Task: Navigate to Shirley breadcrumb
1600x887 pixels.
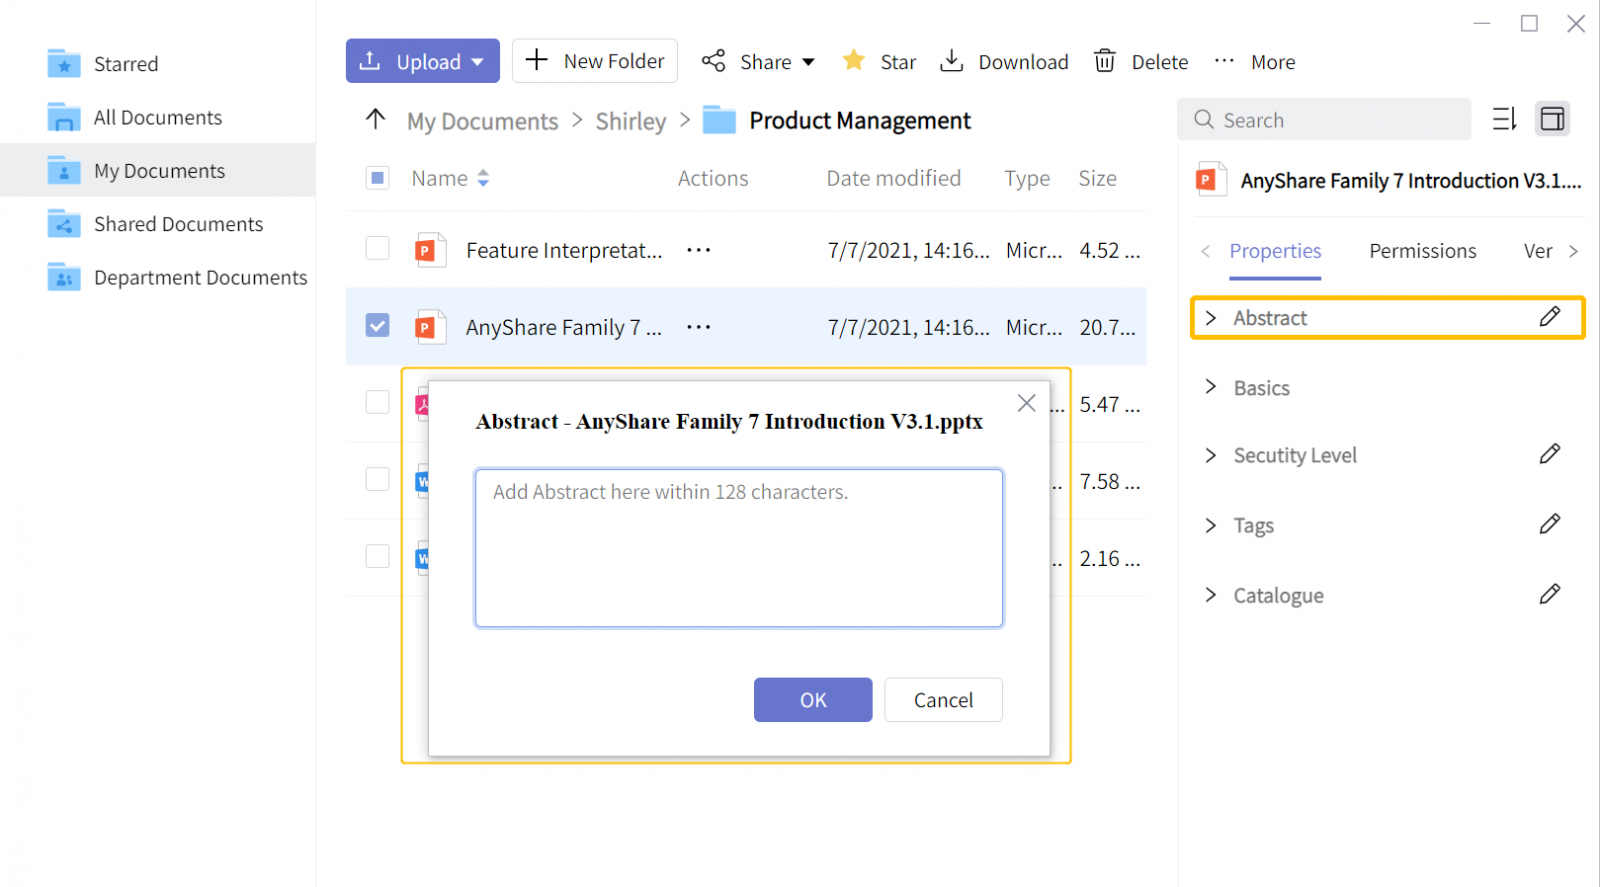Action: point(630,121)
